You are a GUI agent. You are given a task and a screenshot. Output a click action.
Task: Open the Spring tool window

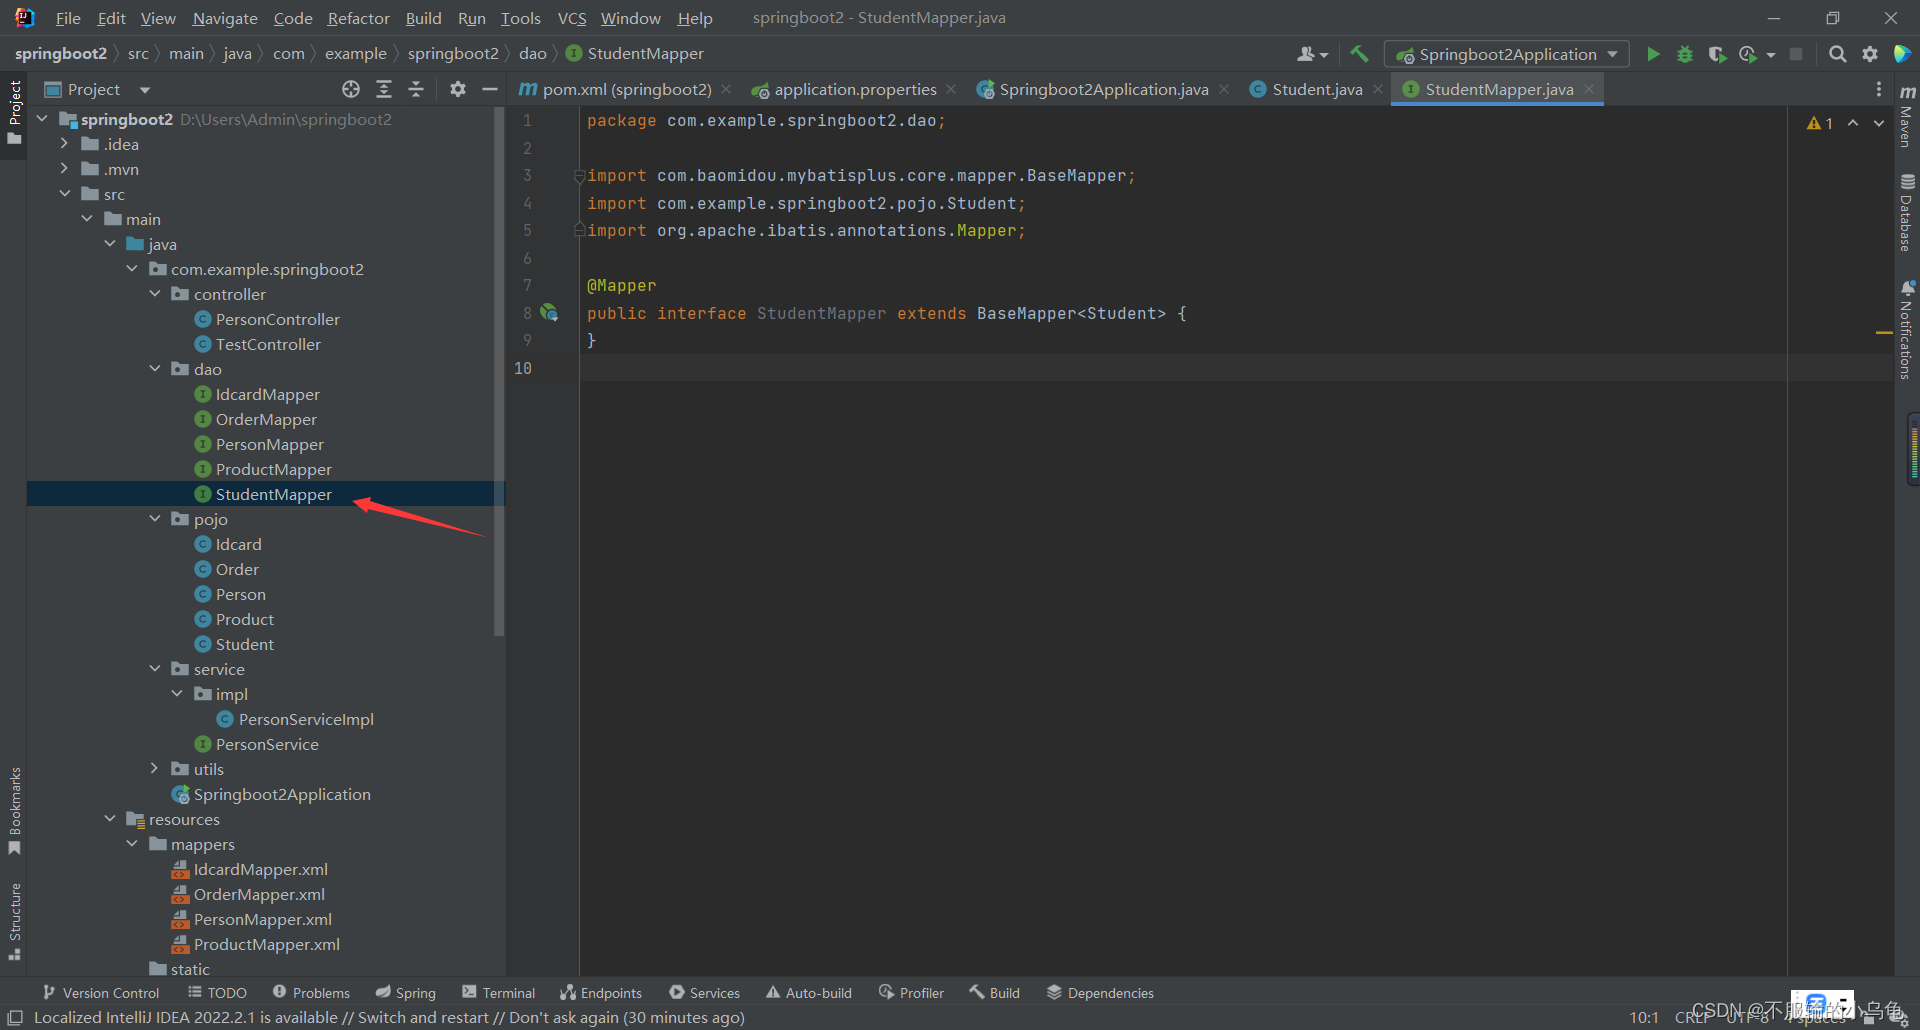coord(406,993)
